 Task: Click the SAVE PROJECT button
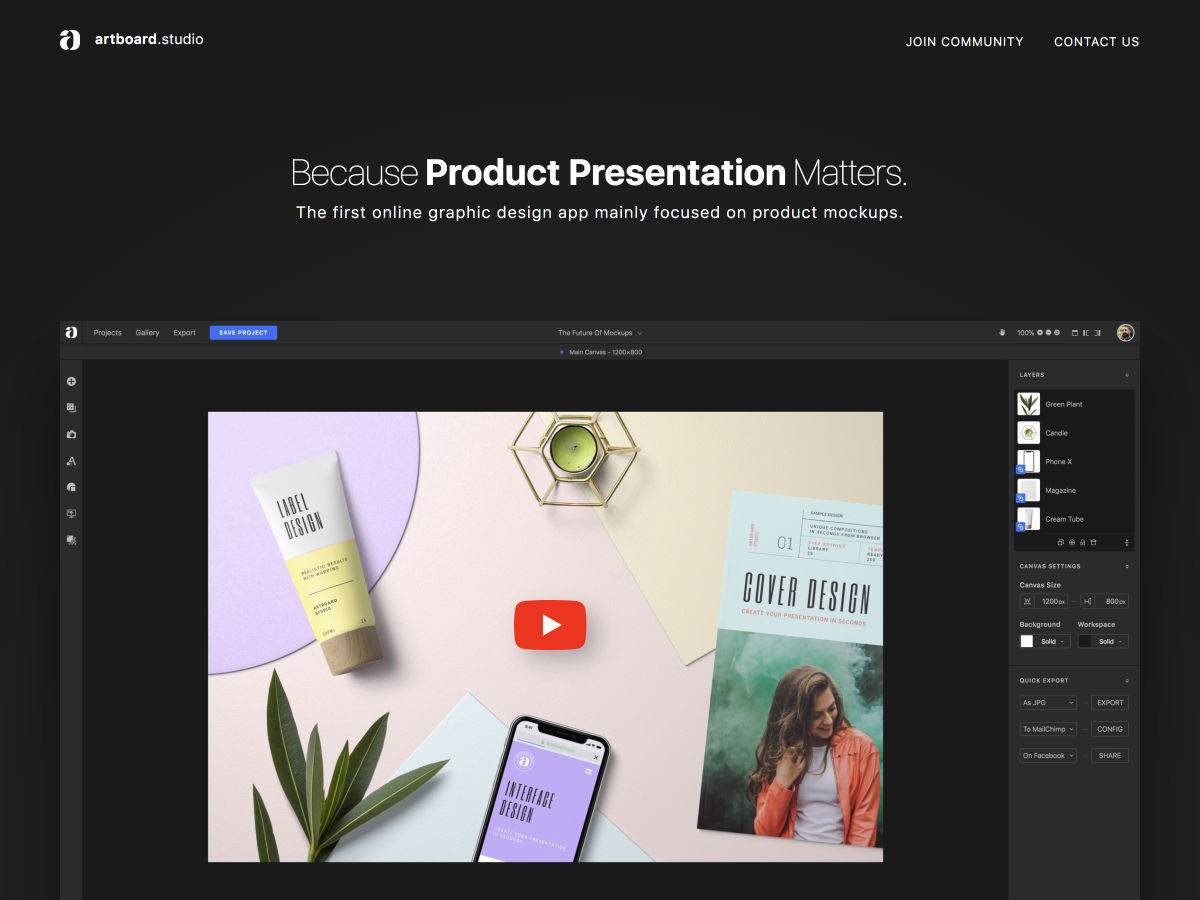tap(243, 333)
